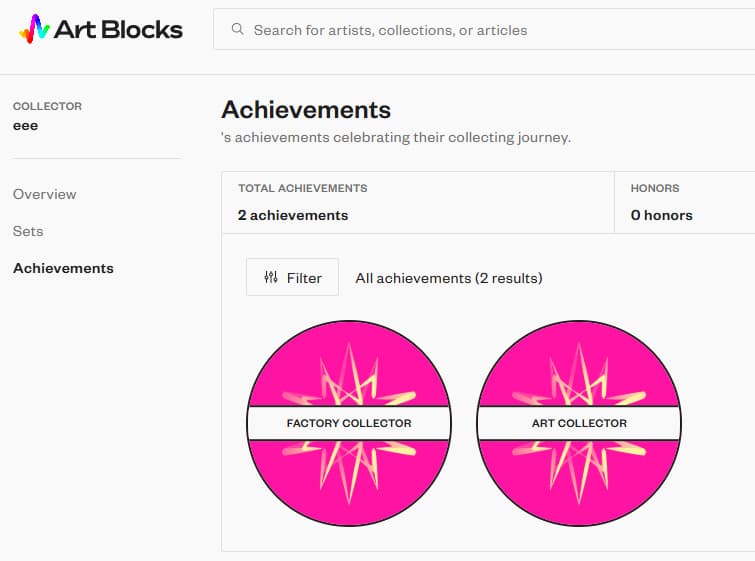
Task: Click the search magnifier icon
Action: pyautogui.click(x=237, y=30)
